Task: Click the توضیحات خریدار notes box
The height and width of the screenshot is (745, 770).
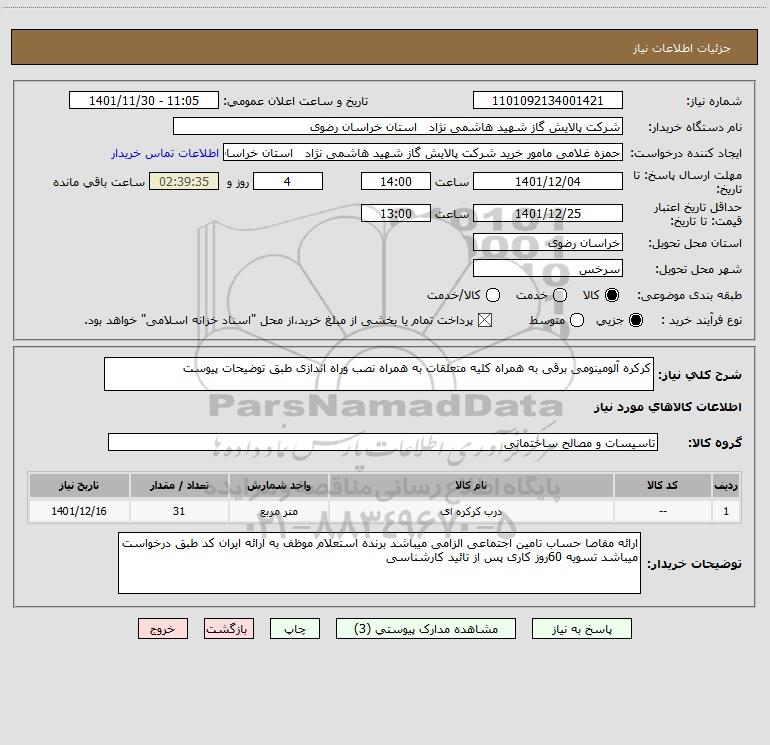Action: click(379, 563)
